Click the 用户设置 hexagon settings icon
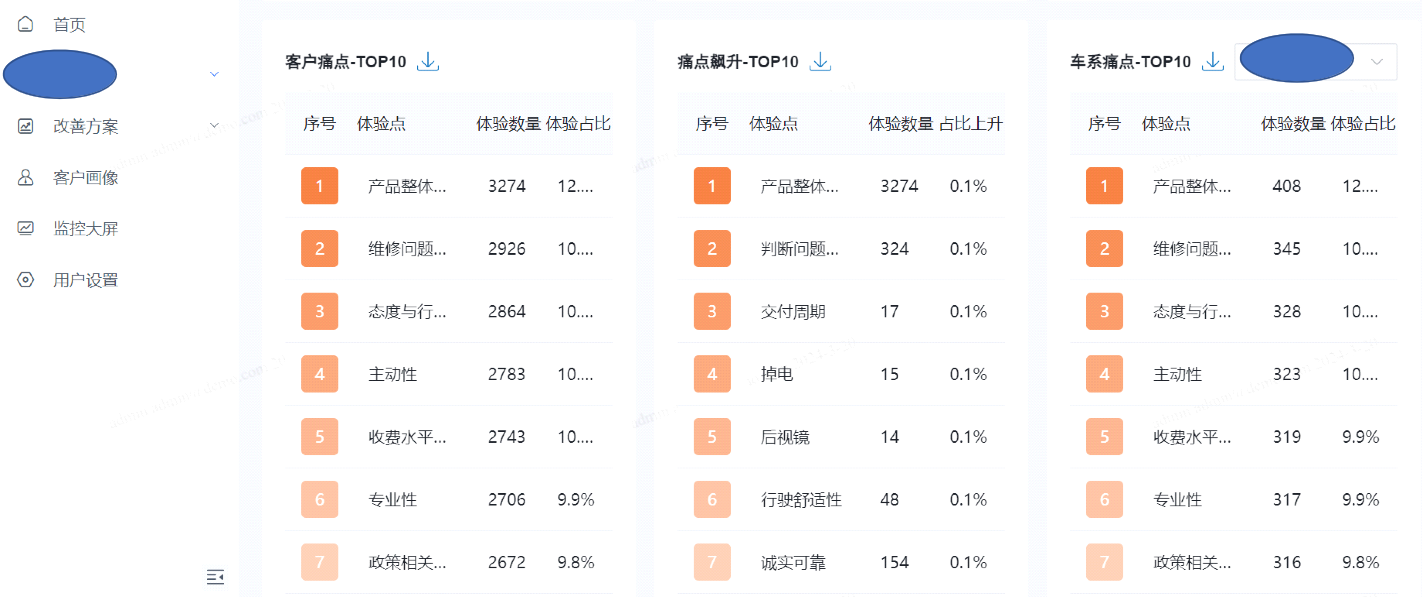The width and height of the screenshot is (1422, 597). 26,280
